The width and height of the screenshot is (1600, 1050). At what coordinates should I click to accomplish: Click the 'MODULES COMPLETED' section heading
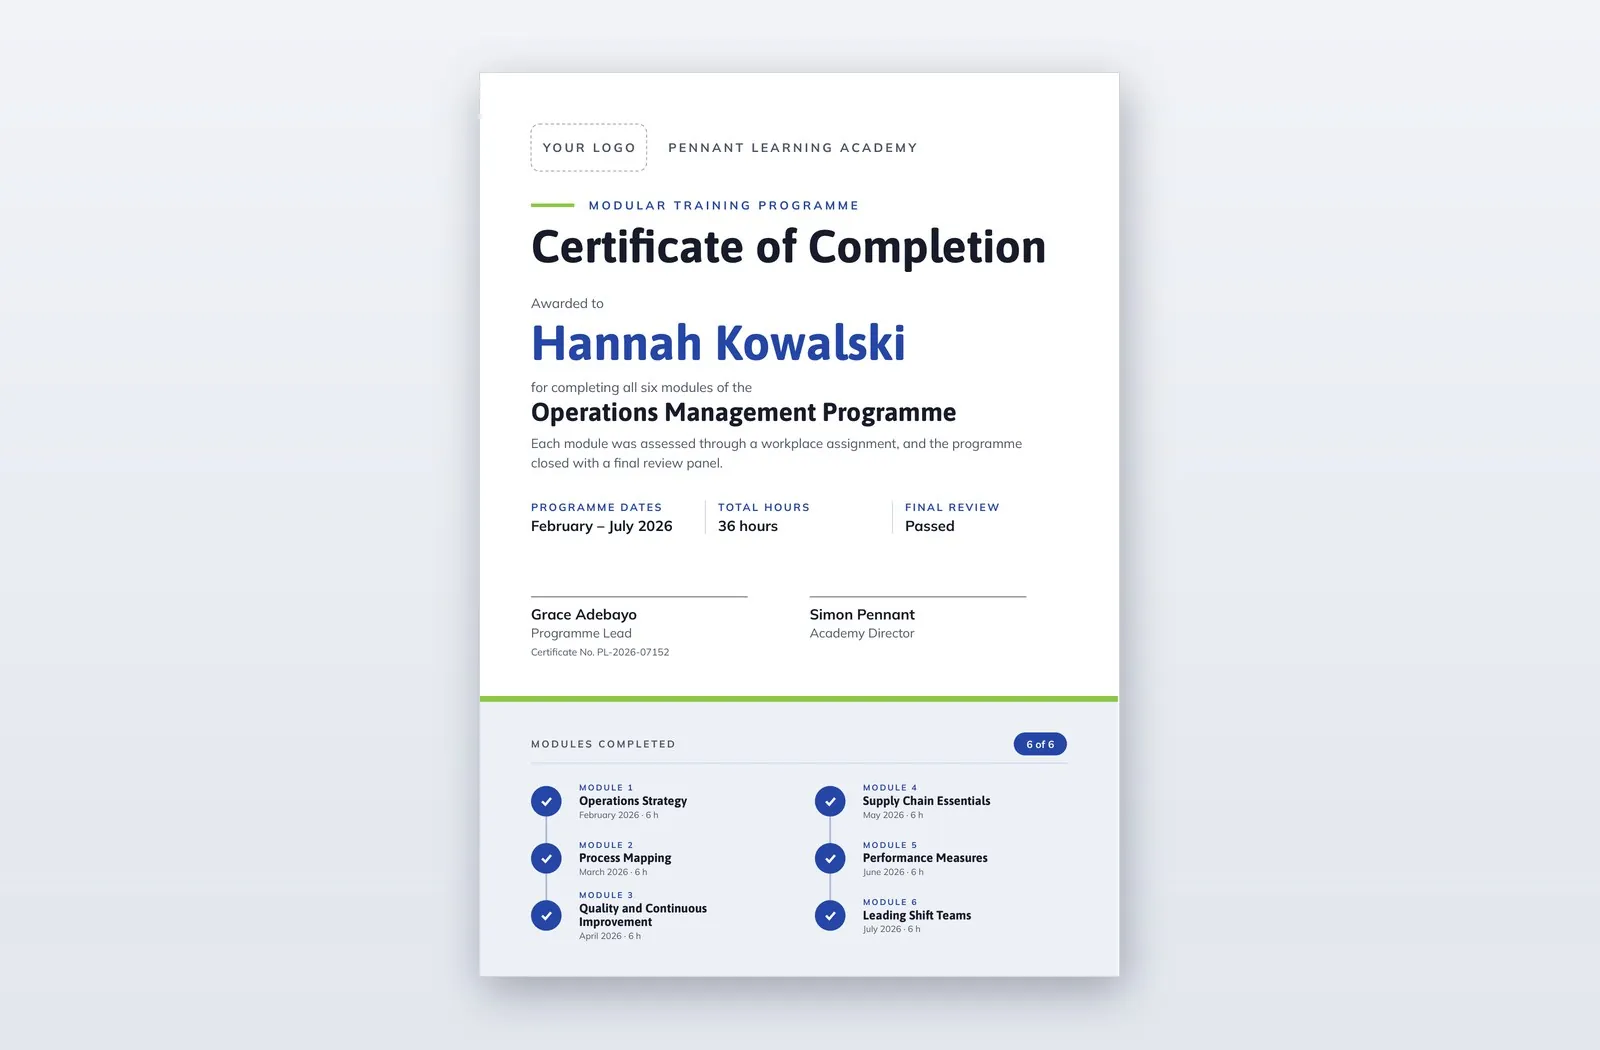pyautogui.click(x=603, y=744)
